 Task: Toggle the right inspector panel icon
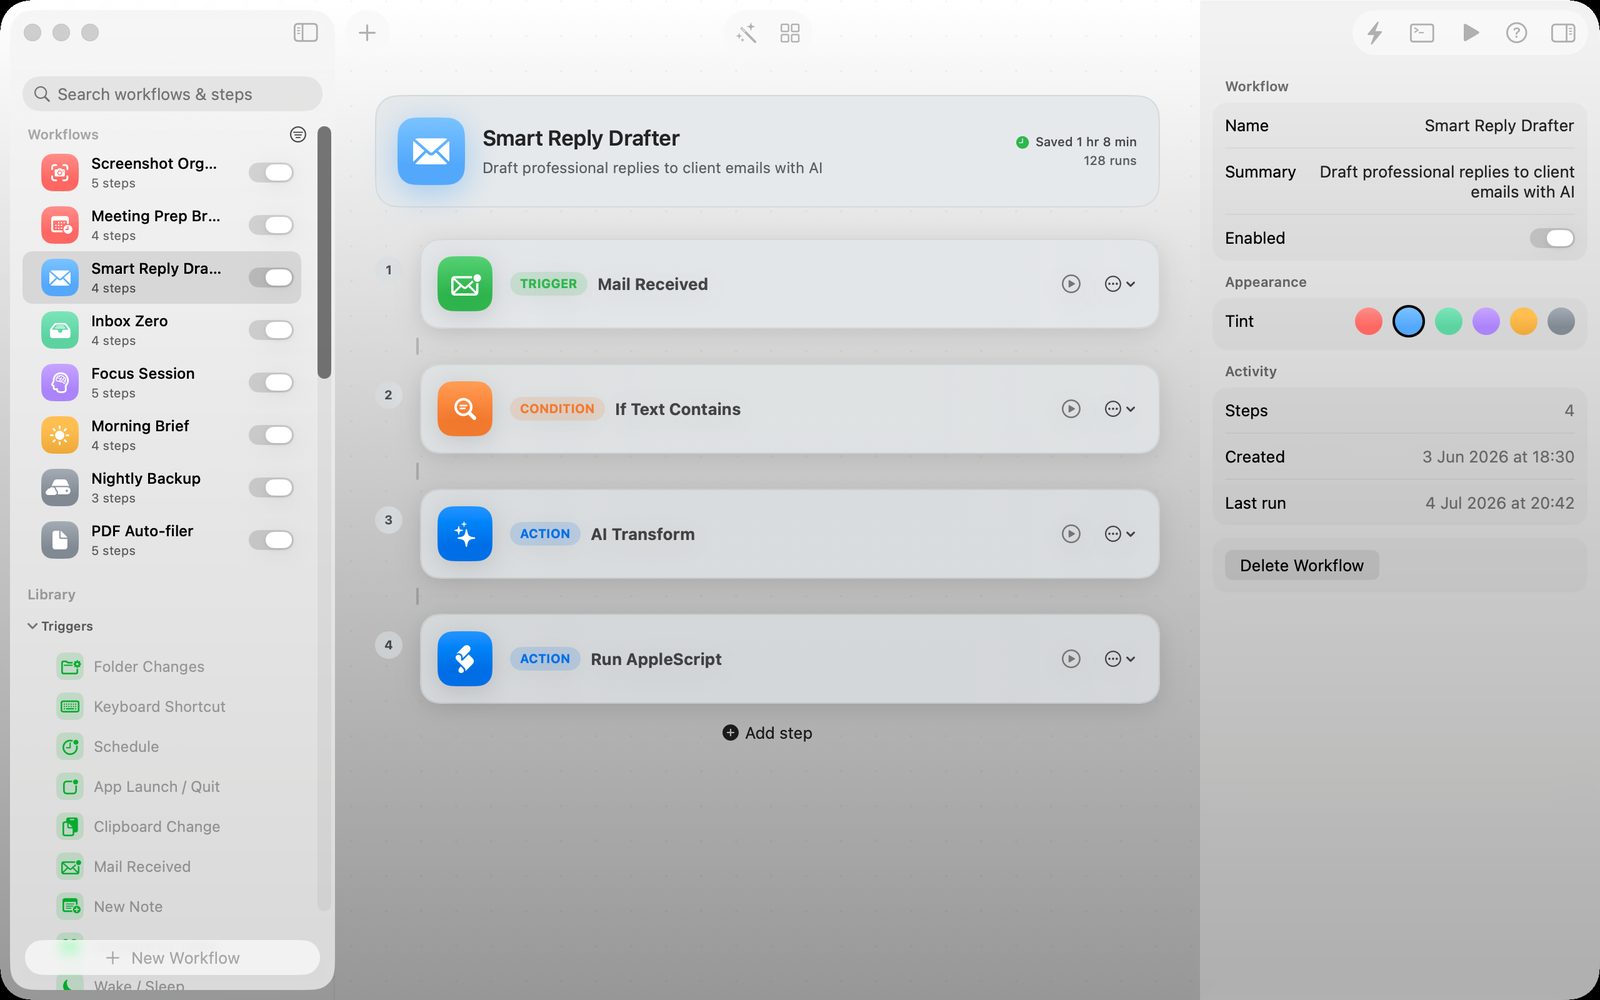point(1563,33)
